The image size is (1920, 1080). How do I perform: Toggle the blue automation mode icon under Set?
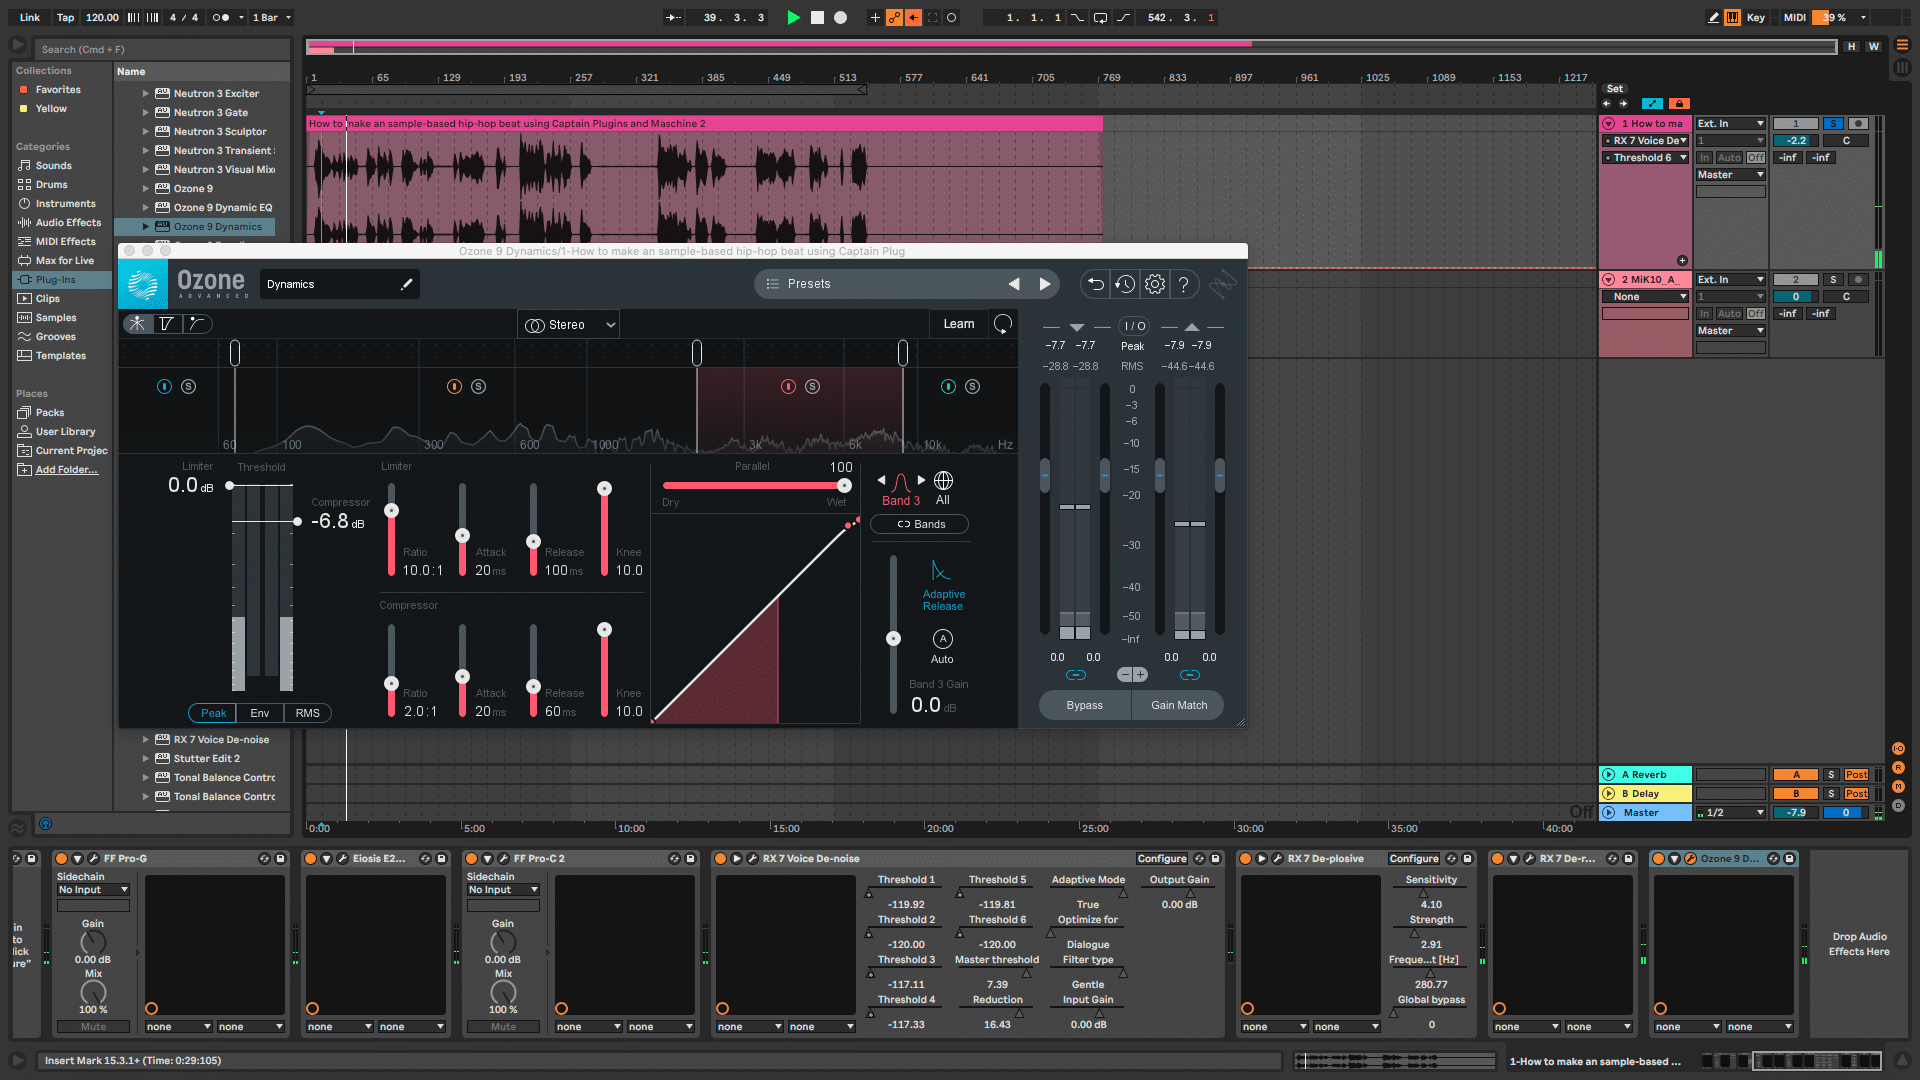(1652, 104)
